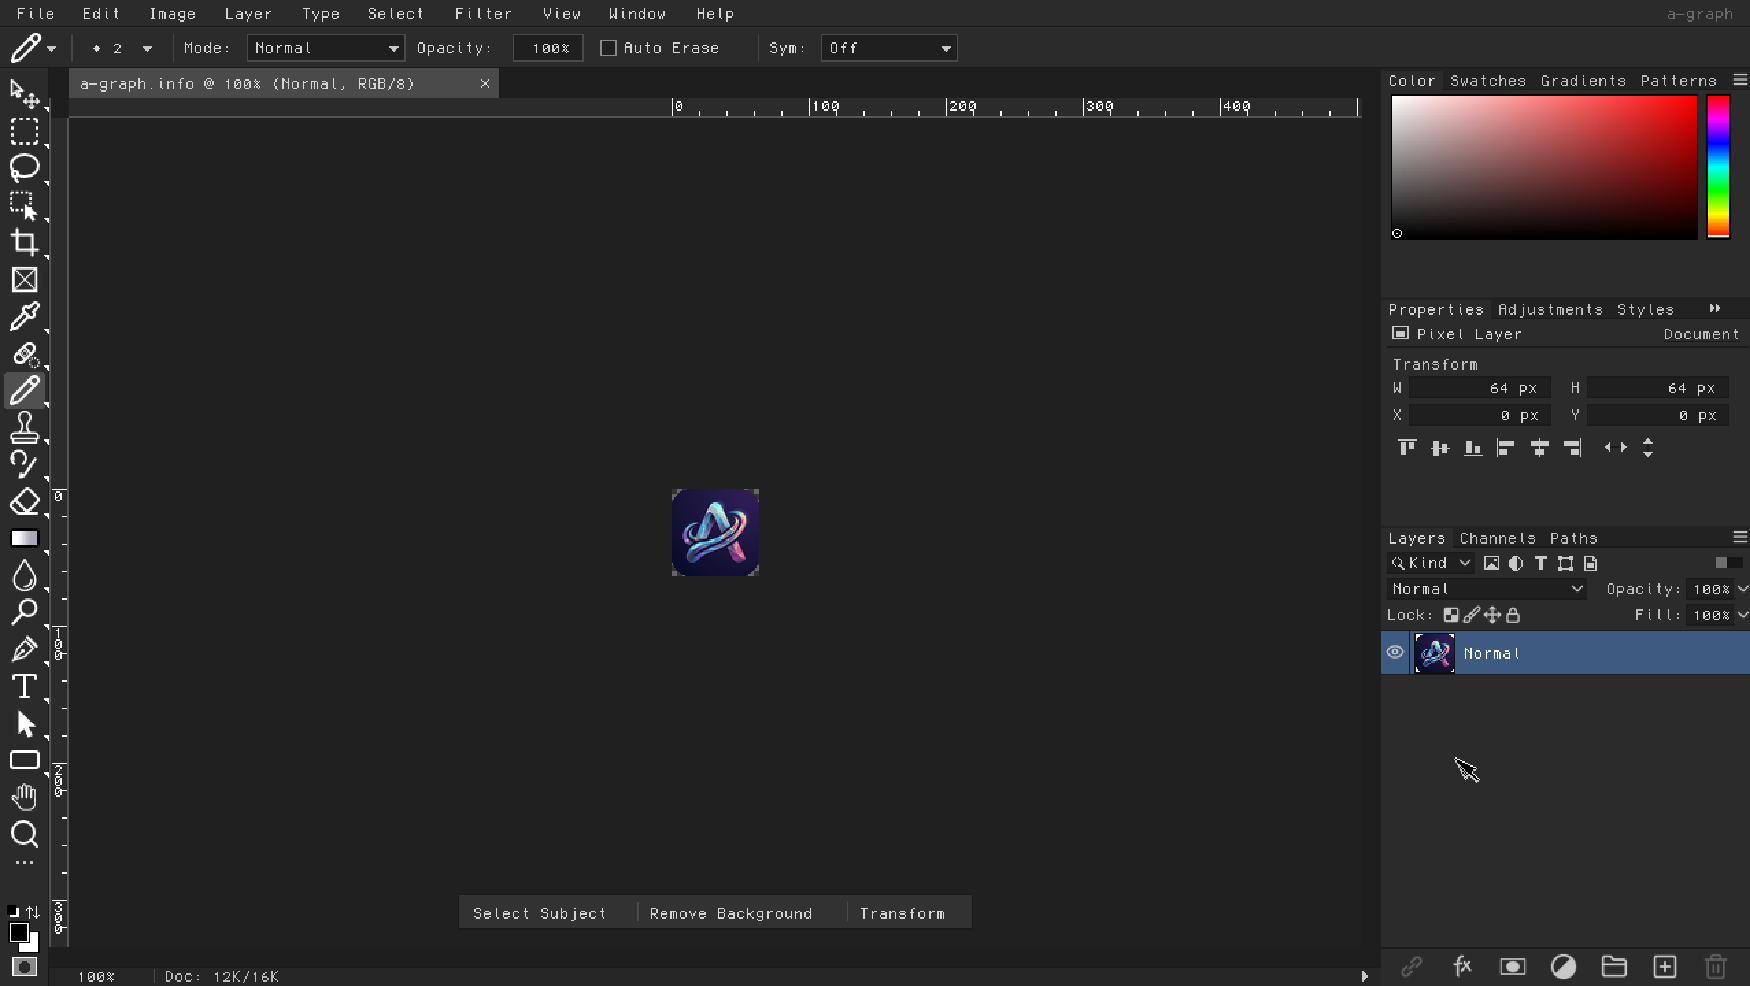The height and width of the screenshot is (986, 1750).
Task: Select the Eraser tool
Action: pyautogui.click(x=24, y=501)
